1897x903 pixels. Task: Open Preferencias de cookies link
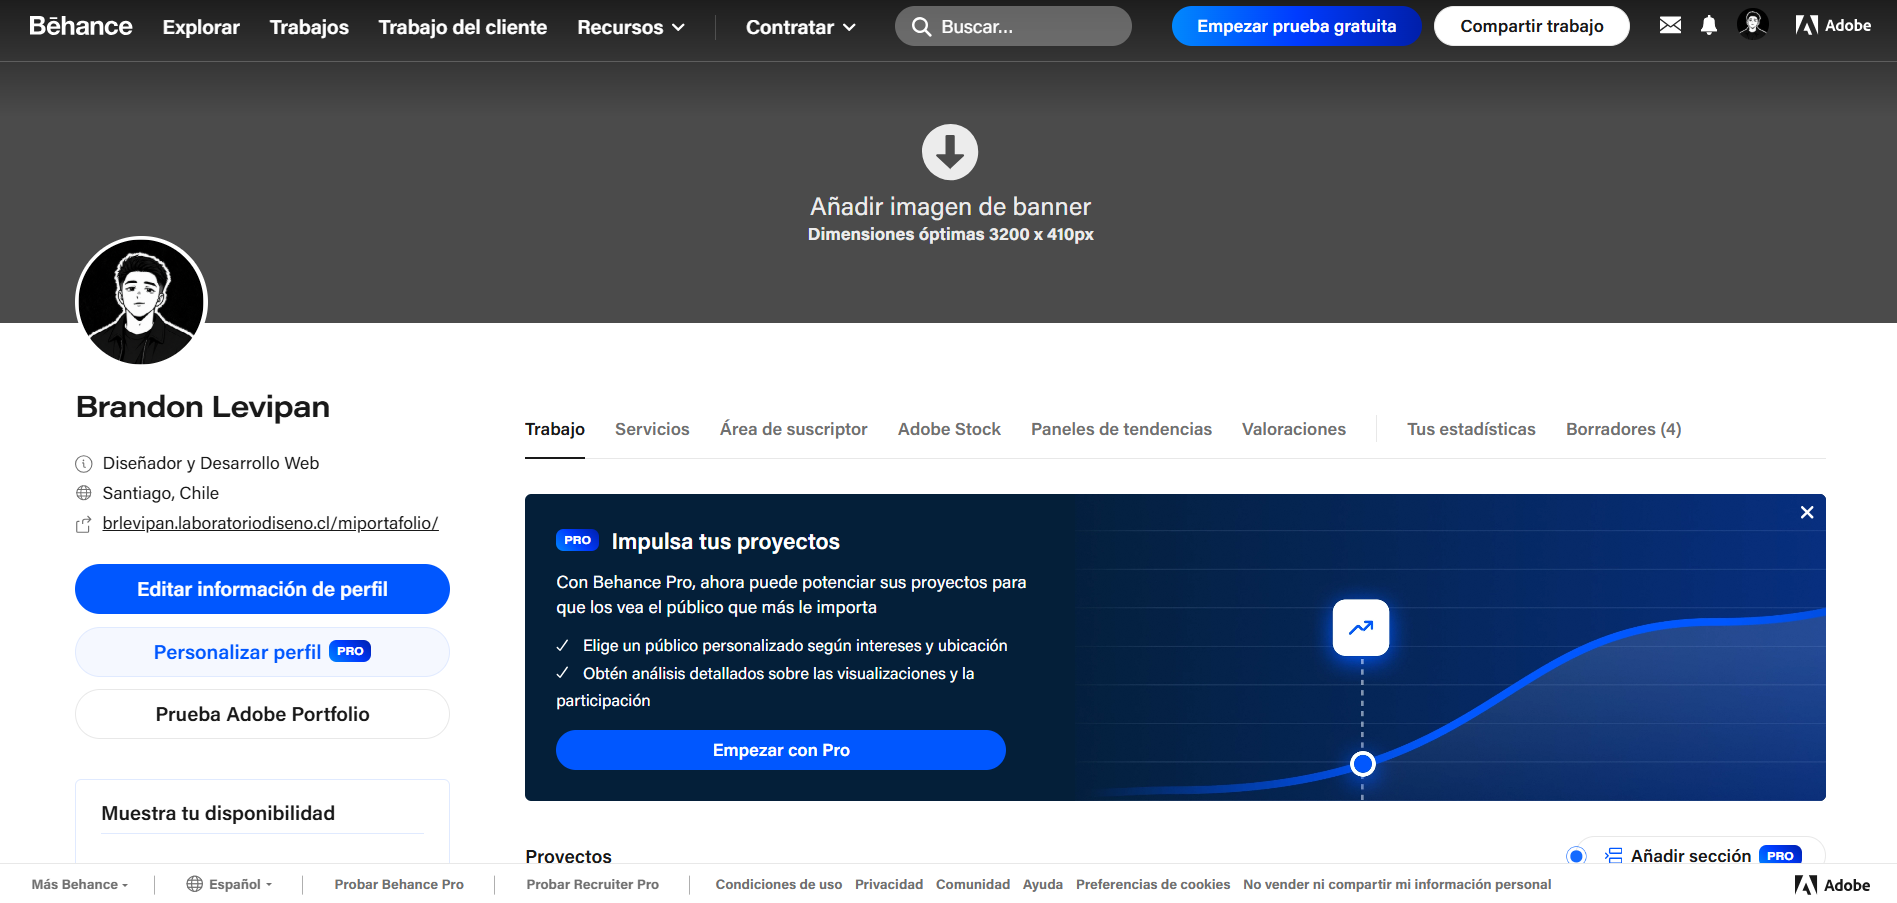pos(1153,884)
